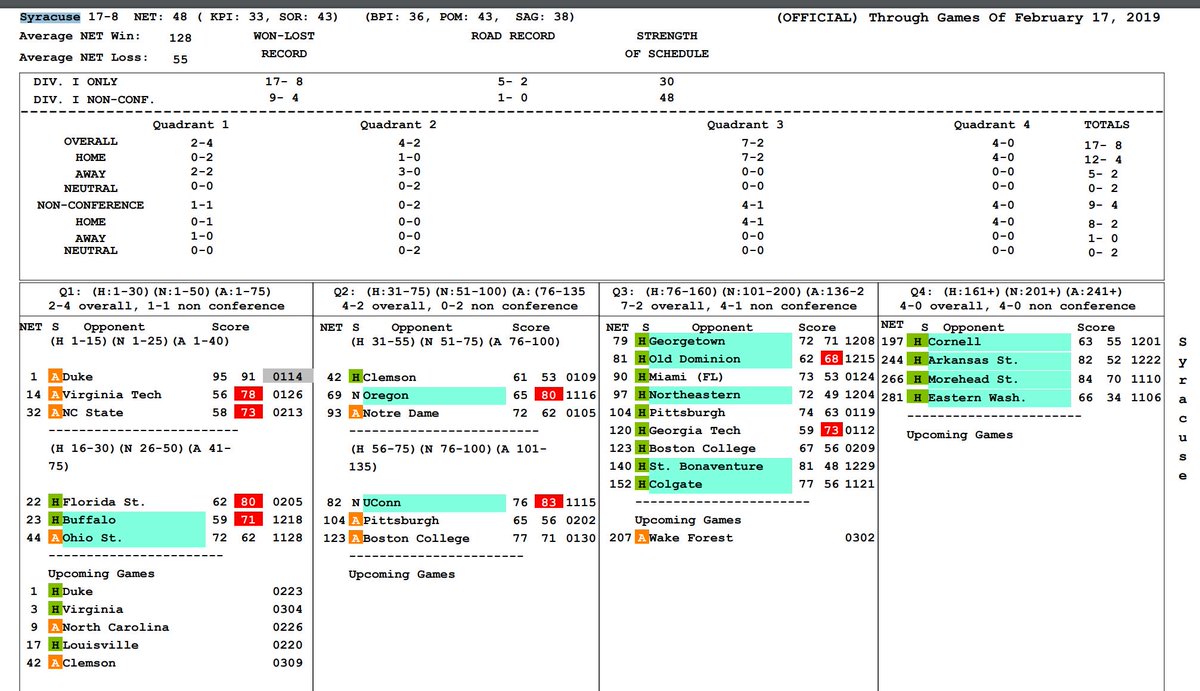Select the Quadrant 4 column heading
The height and width of the screenshot is (691, 1200).
(991, 125)
